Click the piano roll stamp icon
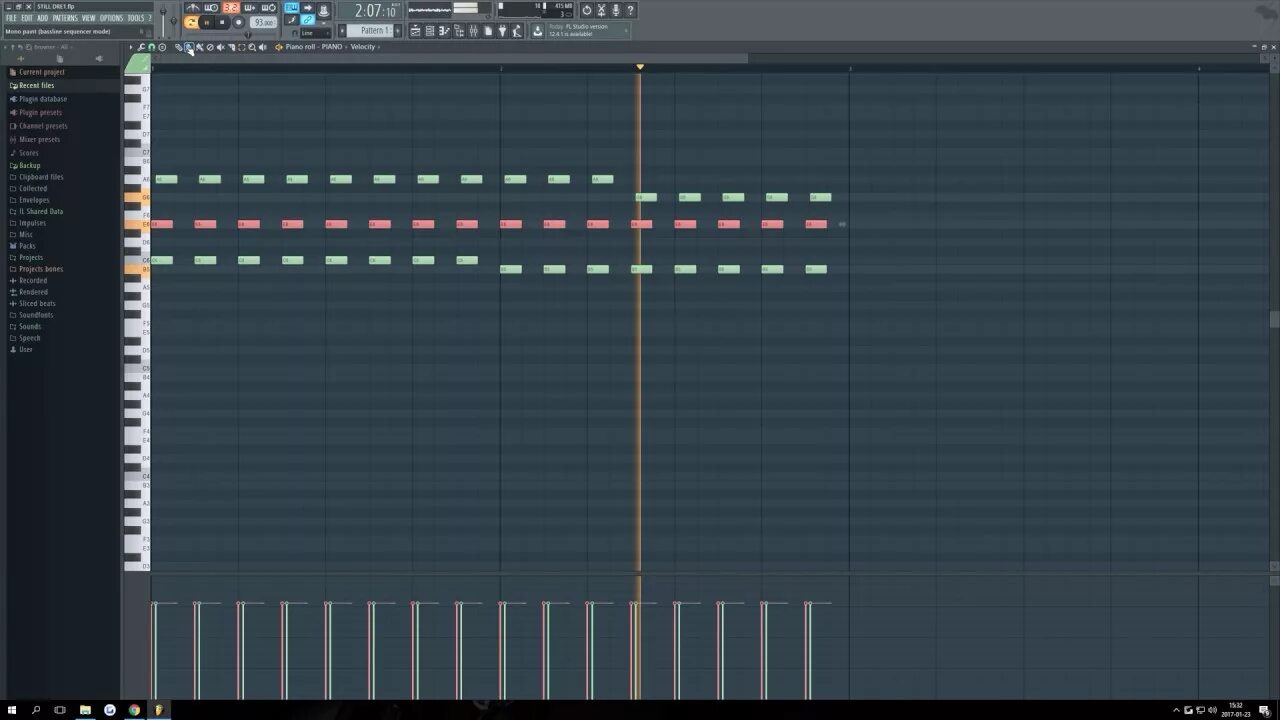Image resolution: width=1280 pixels, height=720 pixels. (x=162, y=47)
